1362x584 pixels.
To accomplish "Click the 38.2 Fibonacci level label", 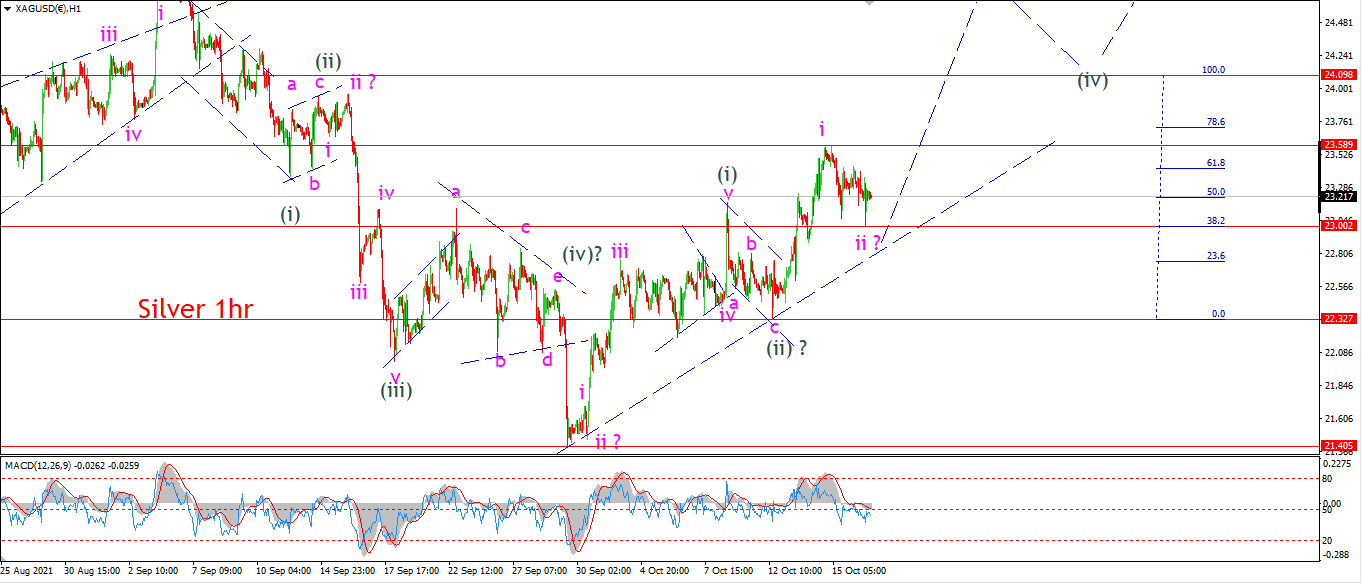I will [x=1216, y=221].
